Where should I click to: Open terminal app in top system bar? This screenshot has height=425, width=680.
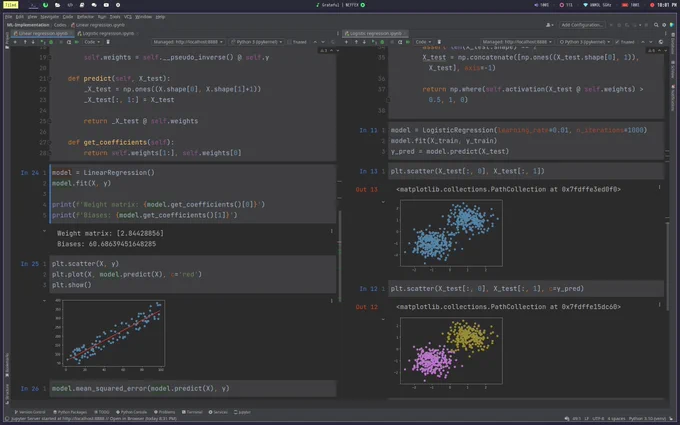coord(33,5)
